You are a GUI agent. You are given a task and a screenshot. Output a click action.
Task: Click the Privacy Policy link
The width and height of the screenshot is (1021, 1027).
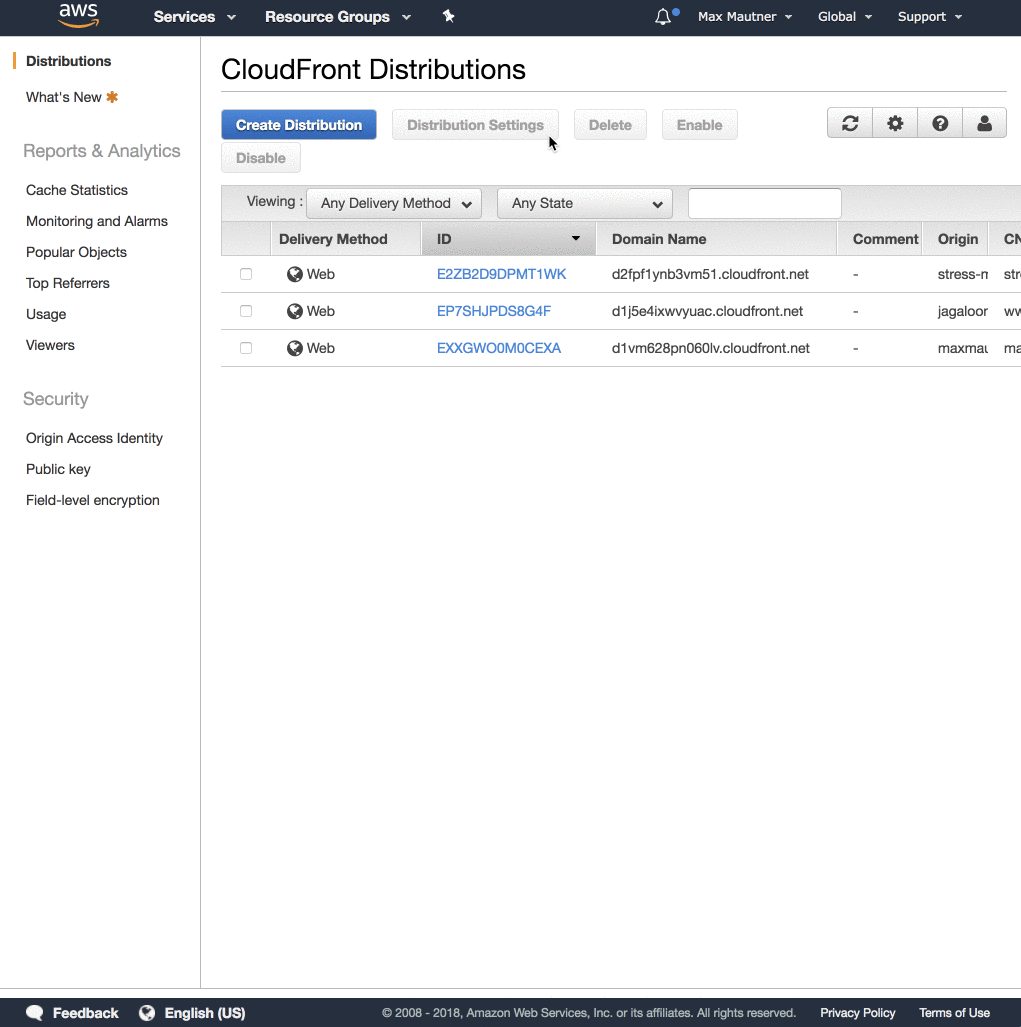click(857, 1013)
